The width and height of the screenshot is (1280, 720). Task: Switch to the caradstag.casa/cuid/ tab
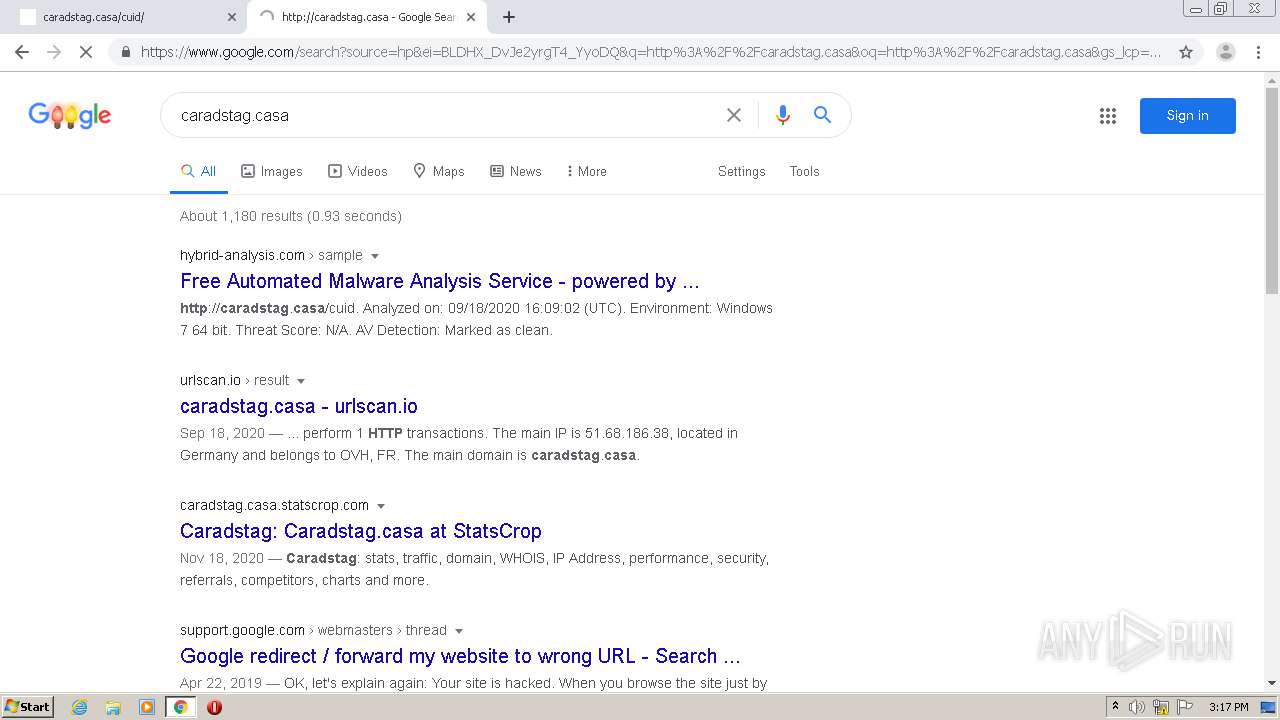(125, 17)
